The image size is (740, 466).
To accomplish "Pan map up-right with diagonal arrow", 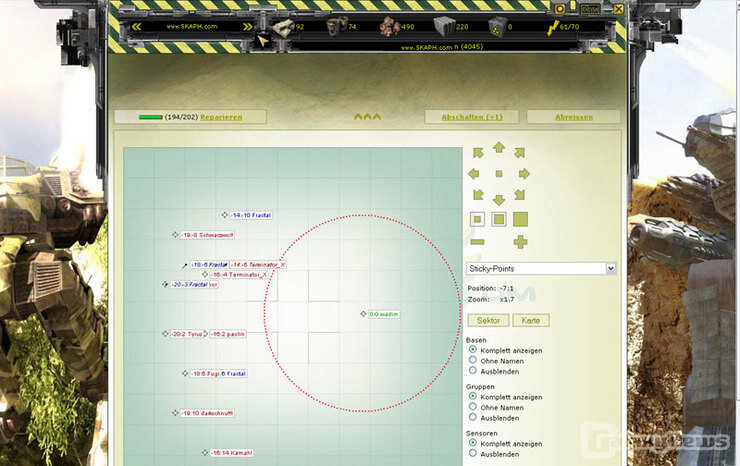I will point(520,153).
